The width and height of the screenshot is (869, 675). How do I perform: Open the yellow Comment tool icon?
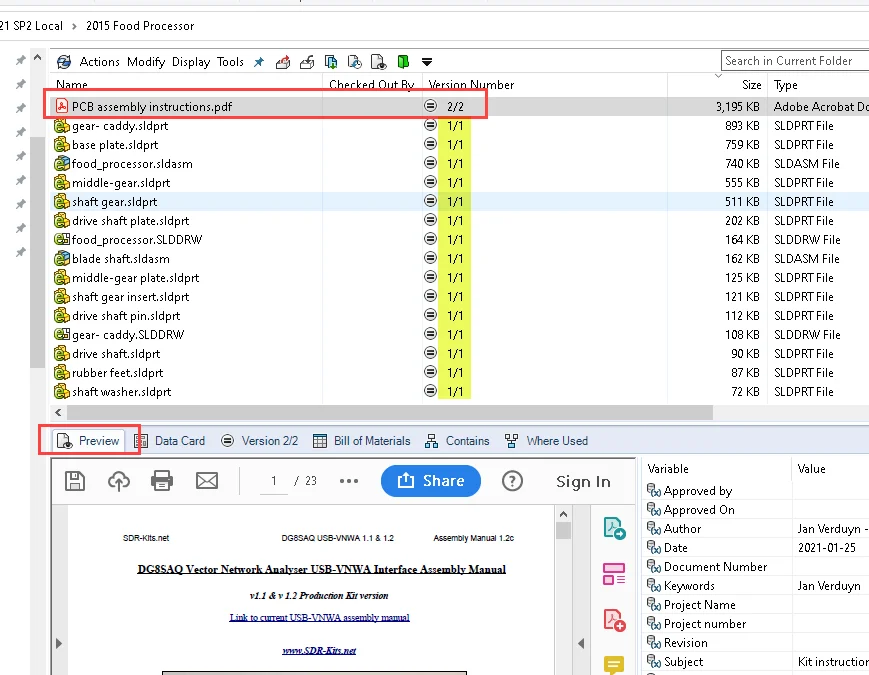pyautogui.click(x=614, y=664)
